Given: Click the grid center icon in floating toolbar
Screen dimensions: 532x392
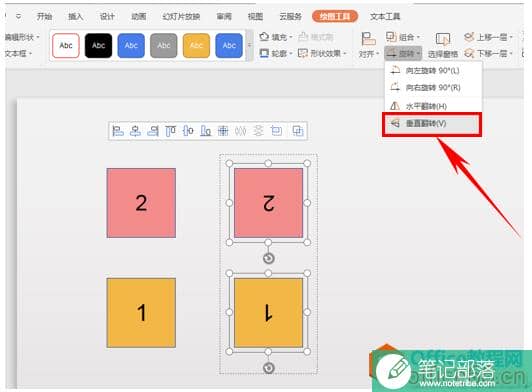Looking at the screenshot, I should pyautogui.click(x=223, y=131).
